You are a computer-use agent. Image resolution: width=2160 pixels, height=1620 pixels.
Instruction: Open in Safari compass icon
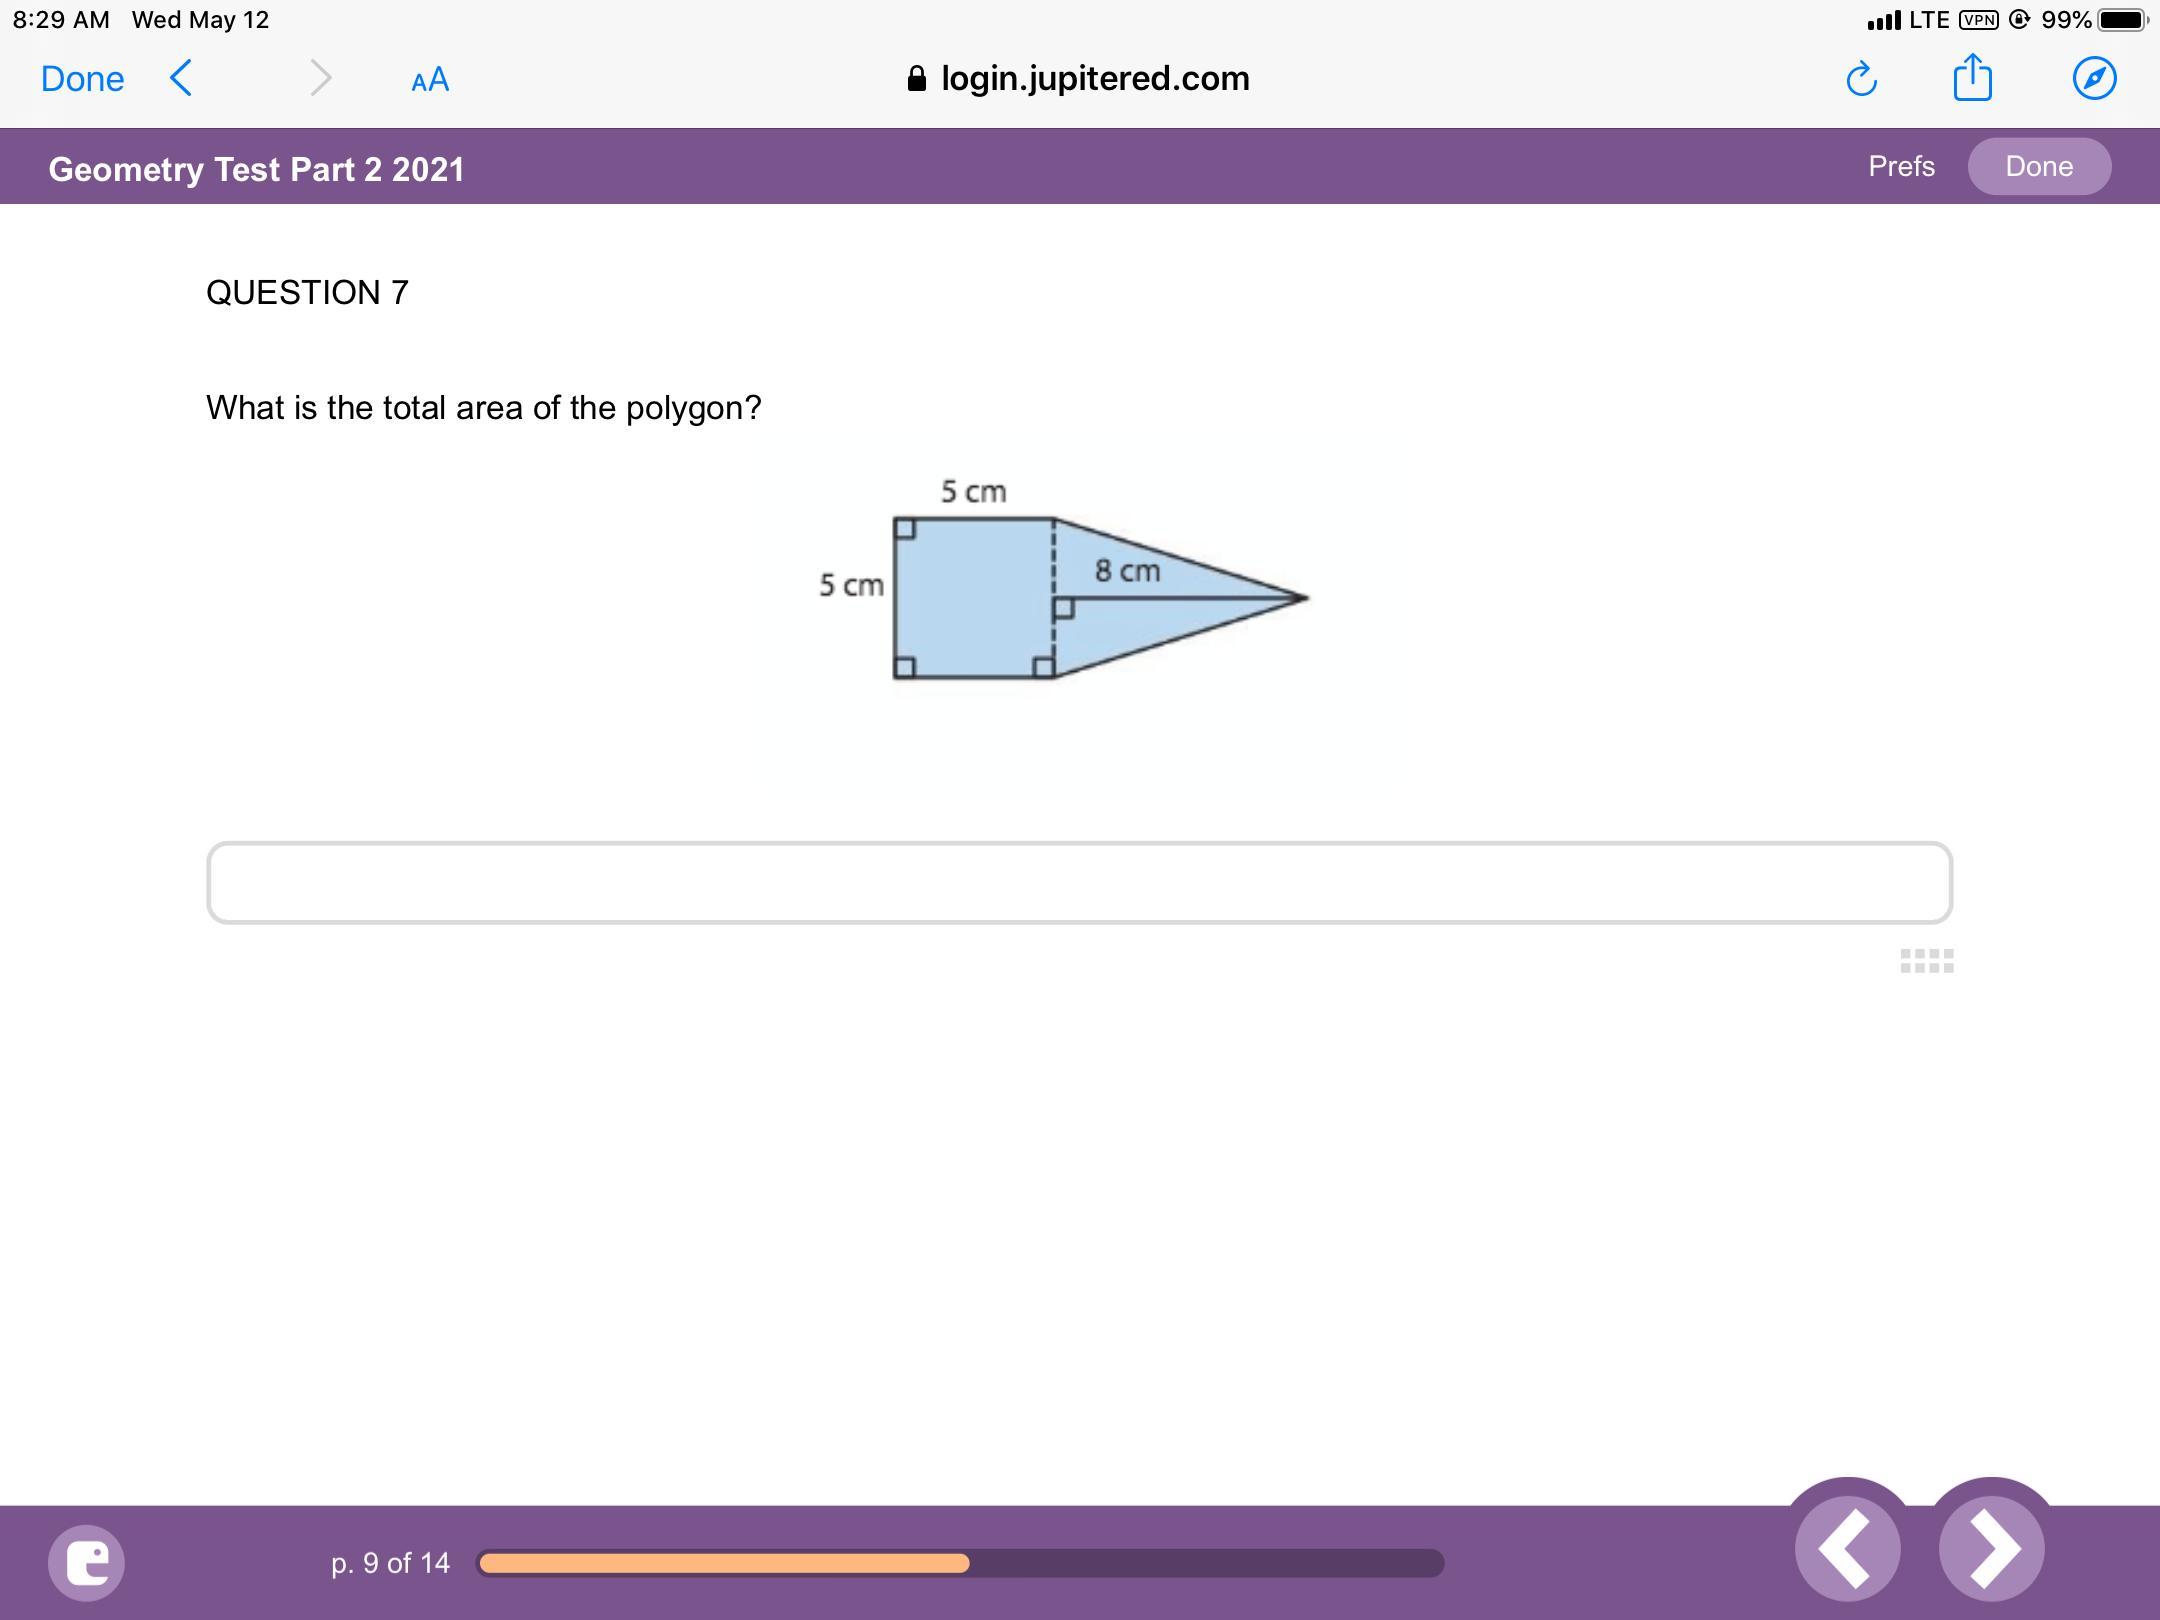coord(2094,78)
